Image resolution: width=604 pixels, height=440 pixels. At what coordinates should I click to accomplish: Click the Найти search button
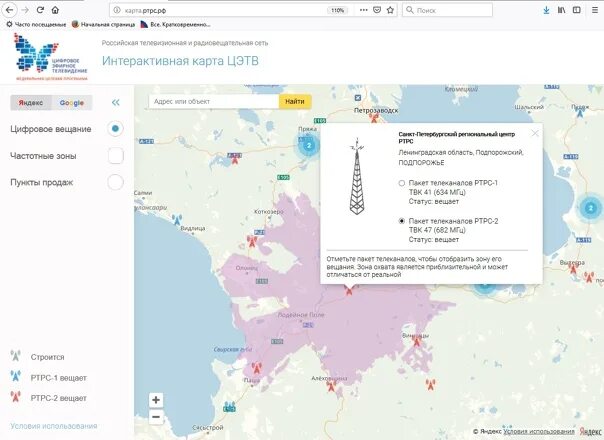295,101
